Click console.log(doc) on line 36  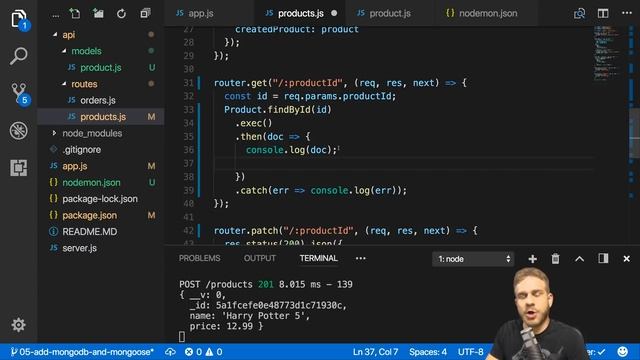coord(291,150)
